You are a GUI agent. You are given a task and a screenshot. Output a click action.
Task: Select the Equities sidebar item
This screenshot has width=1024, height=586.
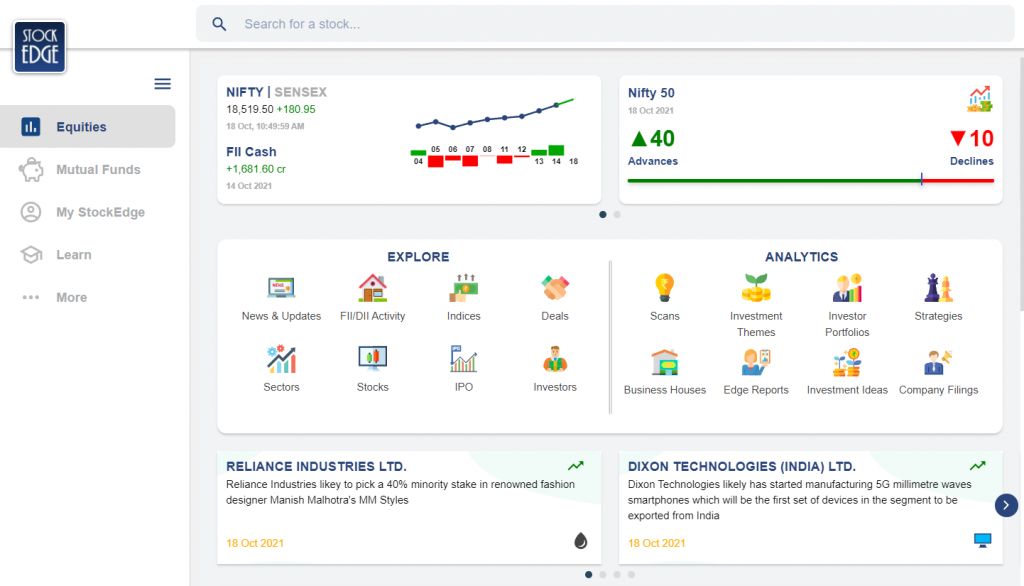point(88,127)
